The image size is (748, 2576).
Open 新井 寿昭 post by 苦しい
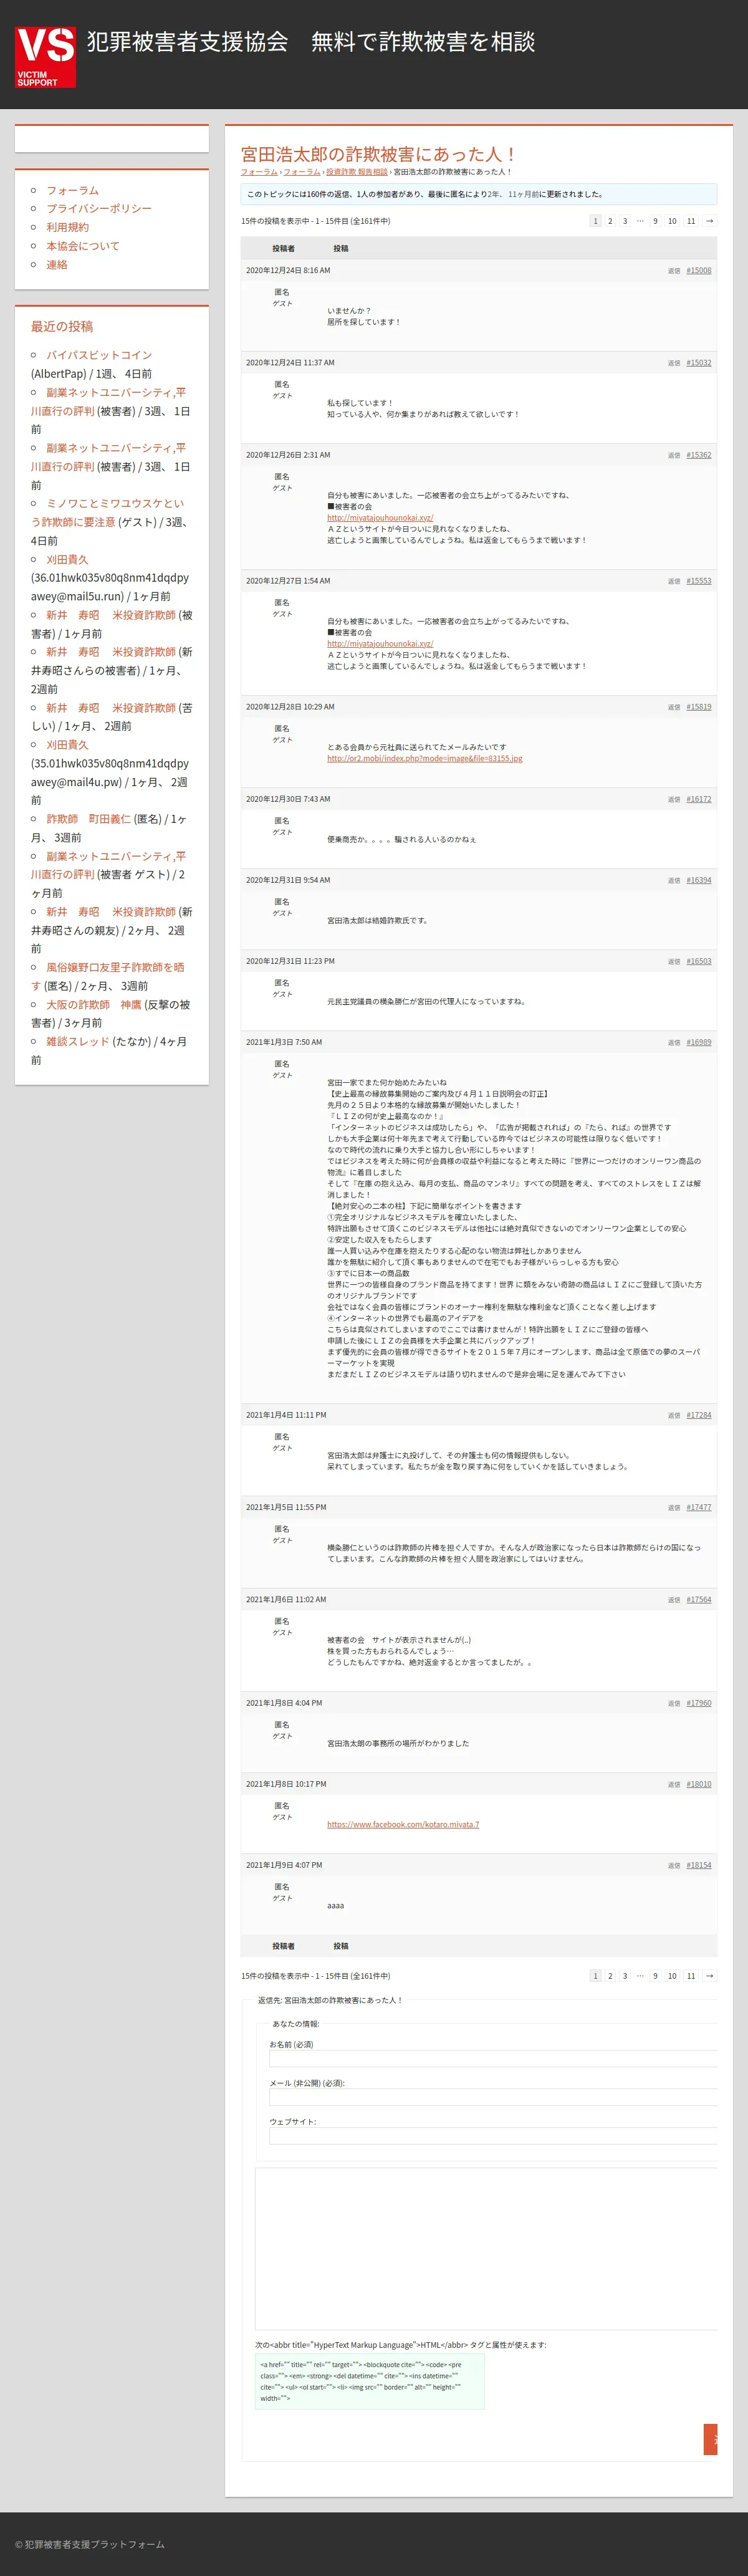click(x=111, y=708)
